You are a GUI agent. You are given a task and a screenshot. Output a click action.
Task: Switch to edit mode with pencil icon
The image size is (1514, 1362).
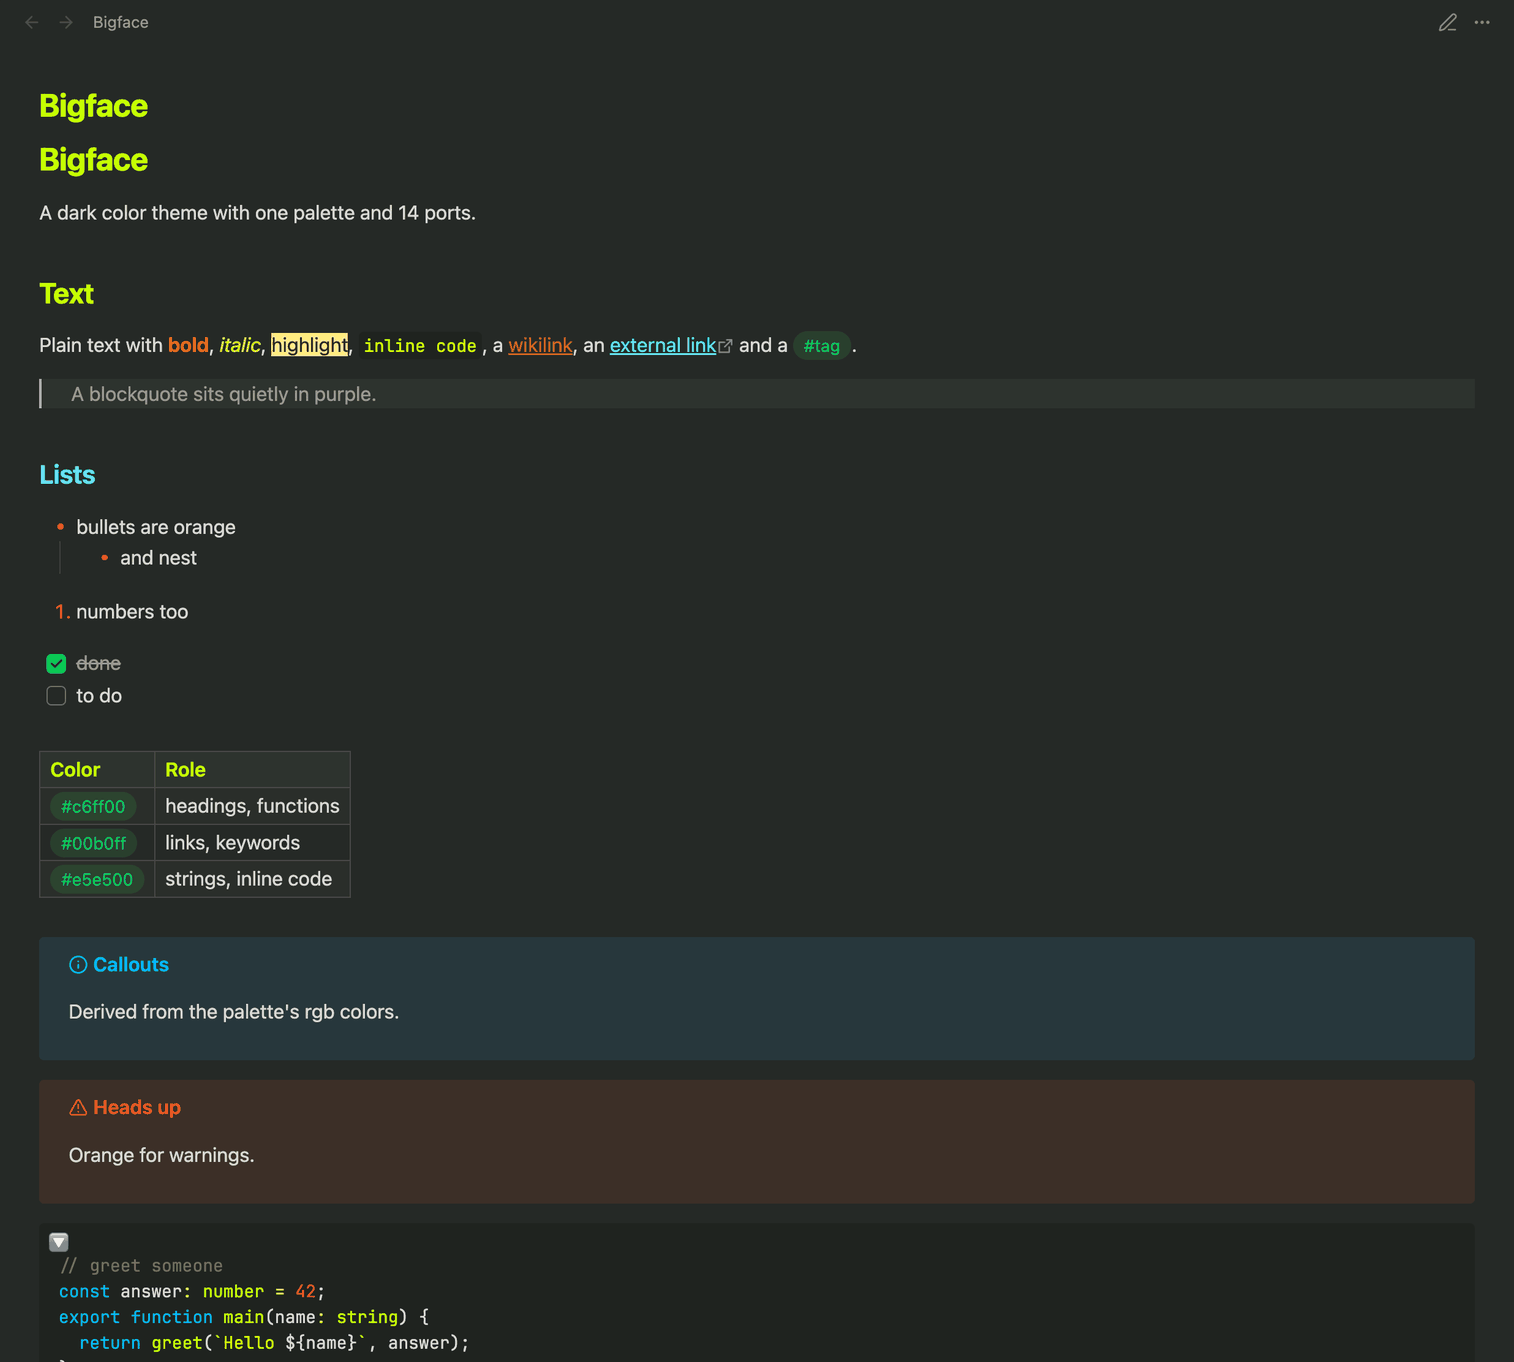(1447, 22)
